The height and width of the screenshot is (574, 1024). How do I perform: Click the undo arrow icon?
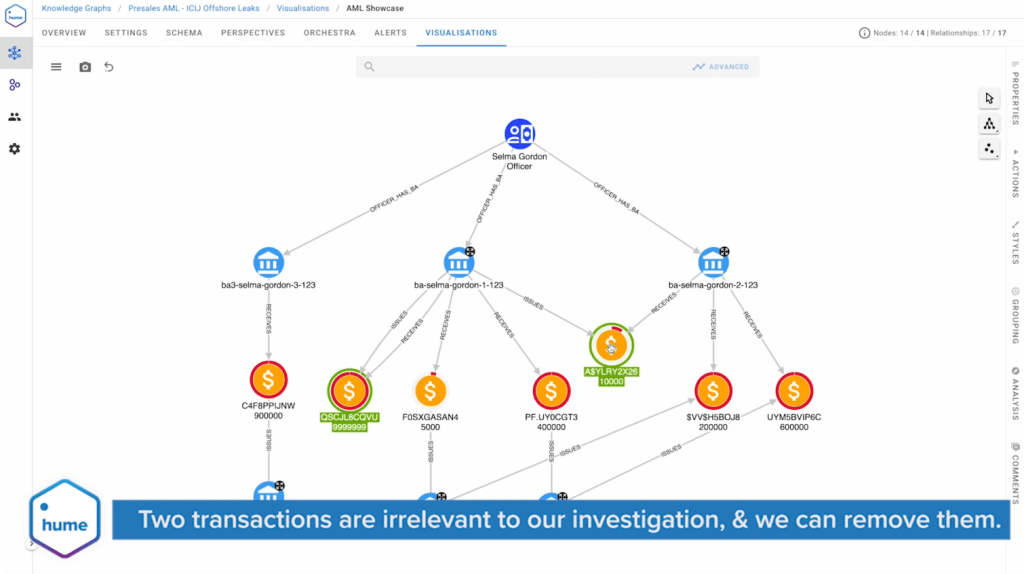click(x=109, y=67)
